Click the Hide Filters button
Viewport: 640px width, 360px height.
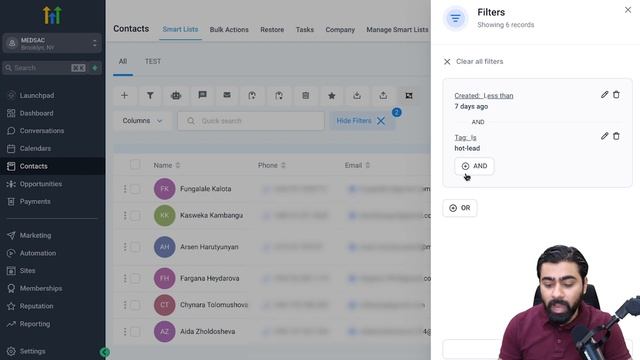point(361,121)
